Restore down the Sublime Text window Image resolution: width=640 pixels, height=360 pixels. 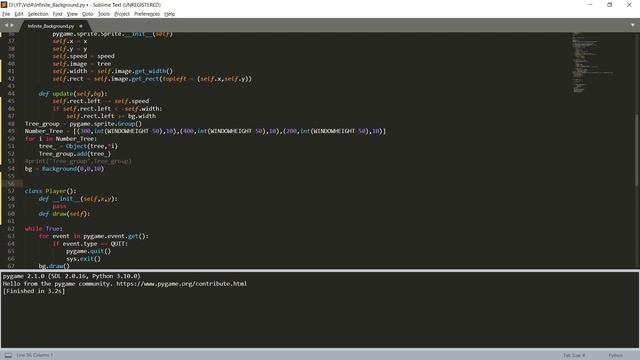[x=609, y=4]
